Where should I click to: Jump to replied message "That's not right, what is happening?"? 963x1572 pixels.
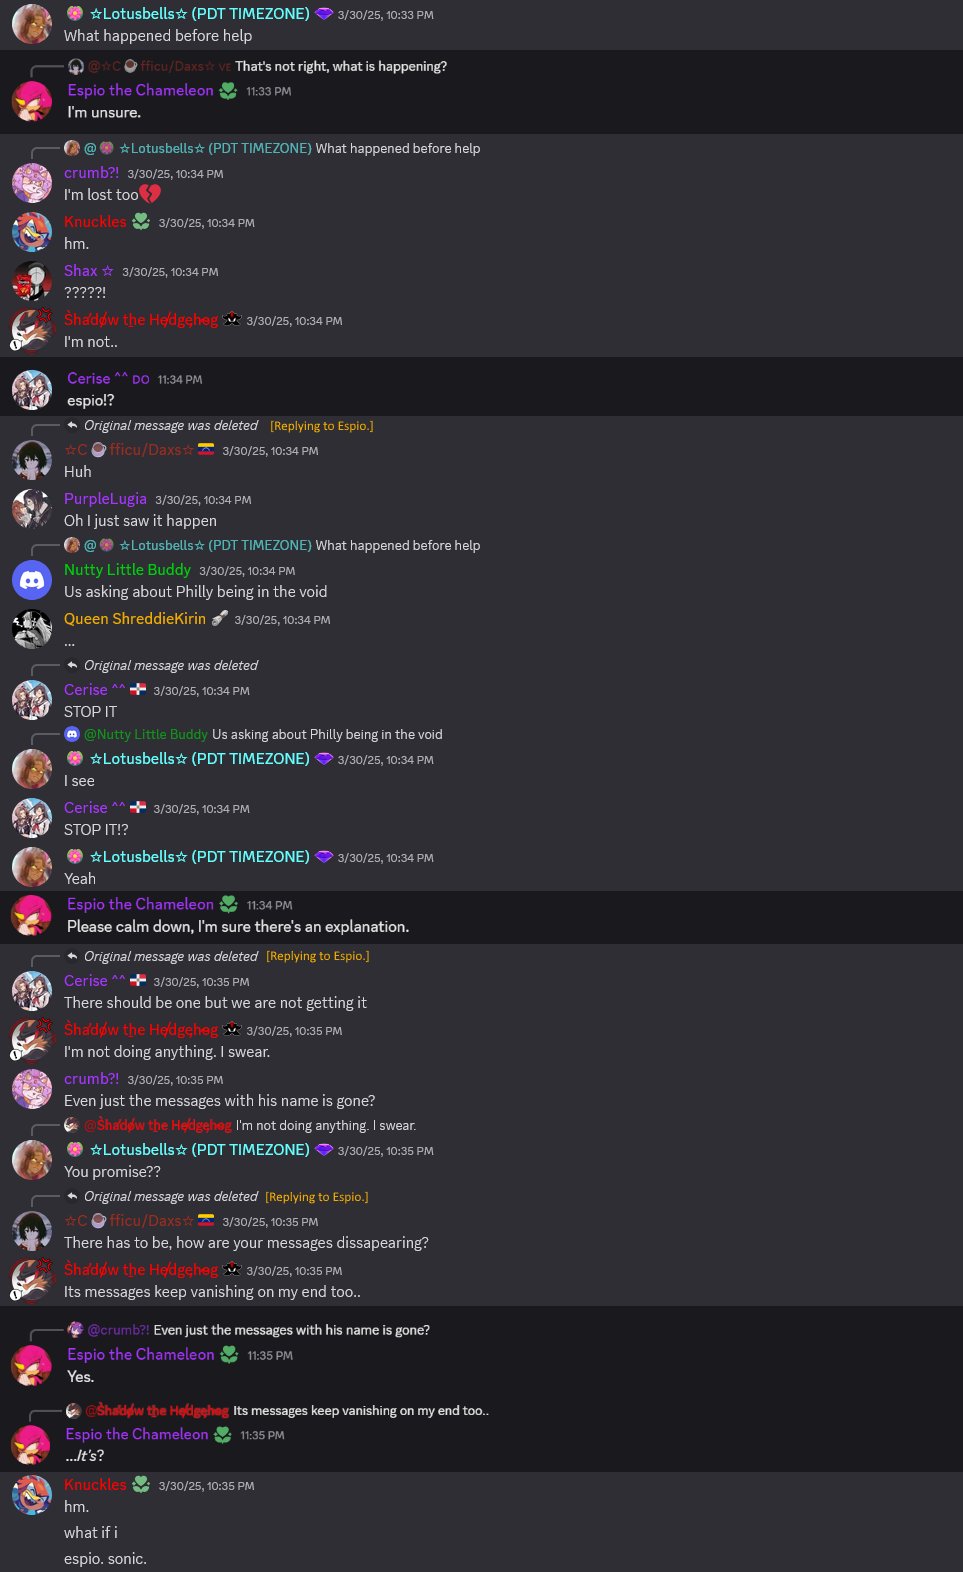click(x=341, y=66)
